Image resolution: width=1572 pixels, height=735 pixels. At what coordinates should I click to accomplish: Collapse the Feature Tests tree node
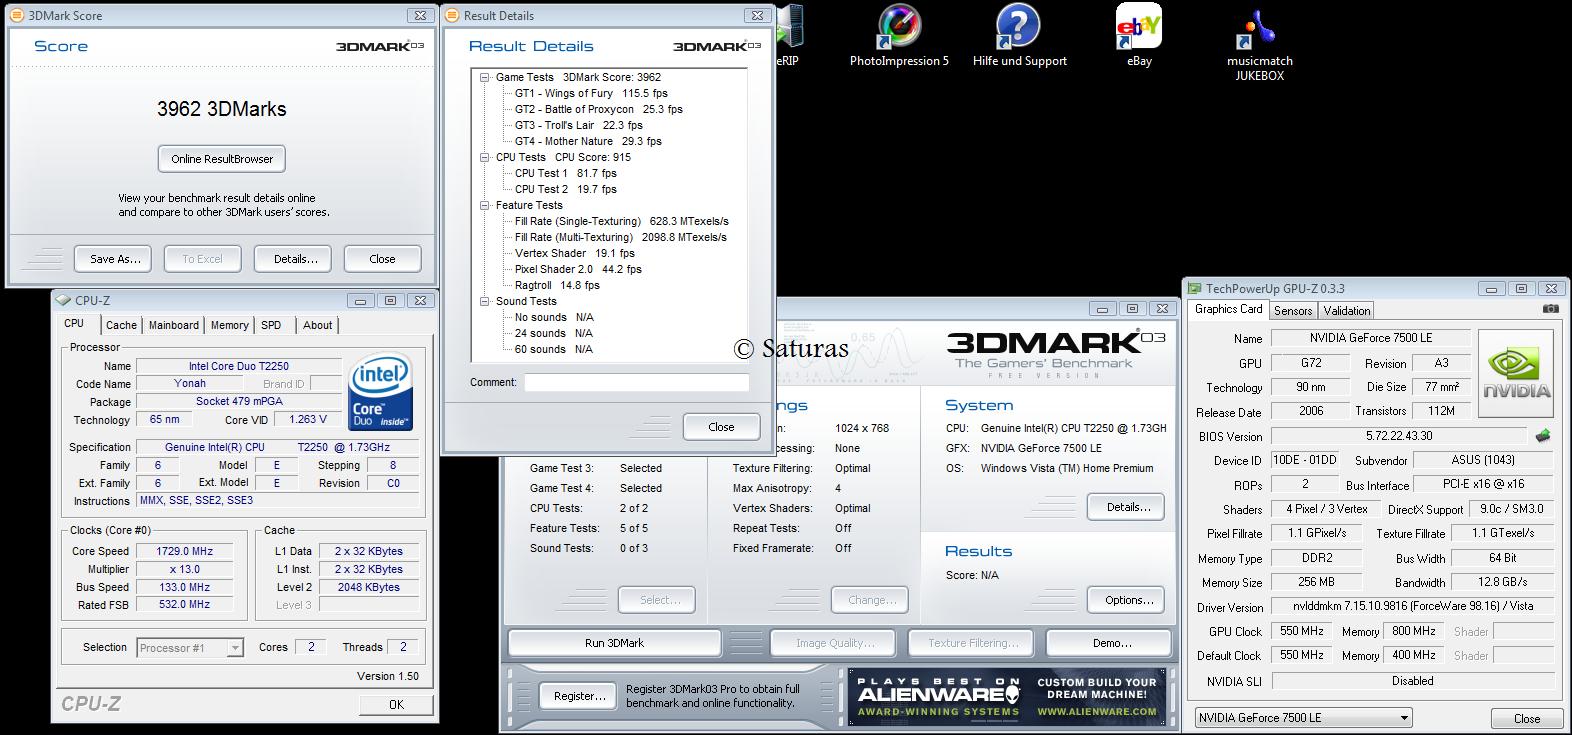click(x=485, y=205)
